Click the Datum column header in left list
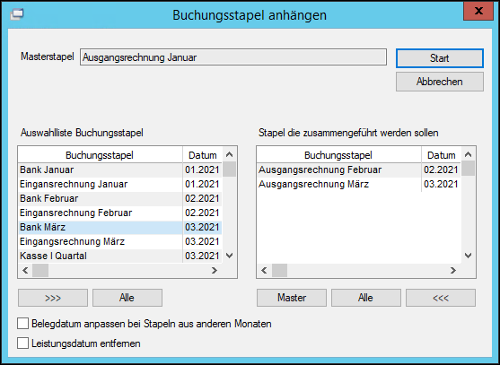This screenshot has height=365, width=500. tap(202, 155)
